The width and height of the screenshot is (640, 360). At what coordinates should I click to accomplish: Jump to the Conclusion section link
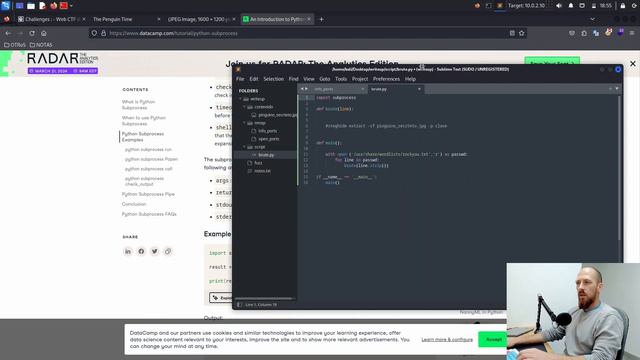(134, 204)
